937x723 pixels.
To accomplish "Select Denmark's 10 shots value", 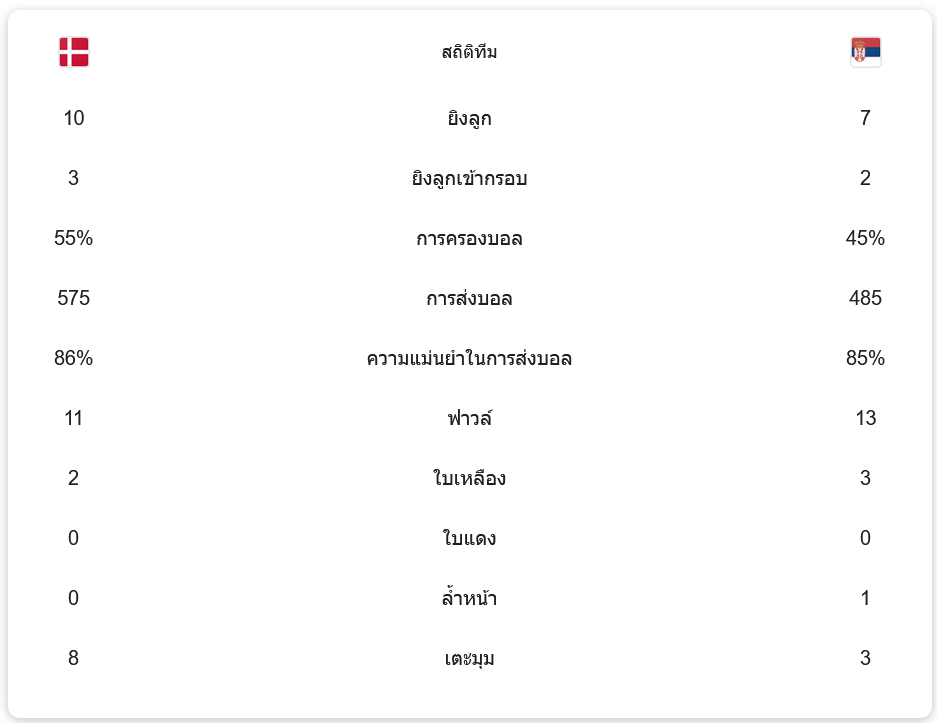I will [x=74, y=118].
